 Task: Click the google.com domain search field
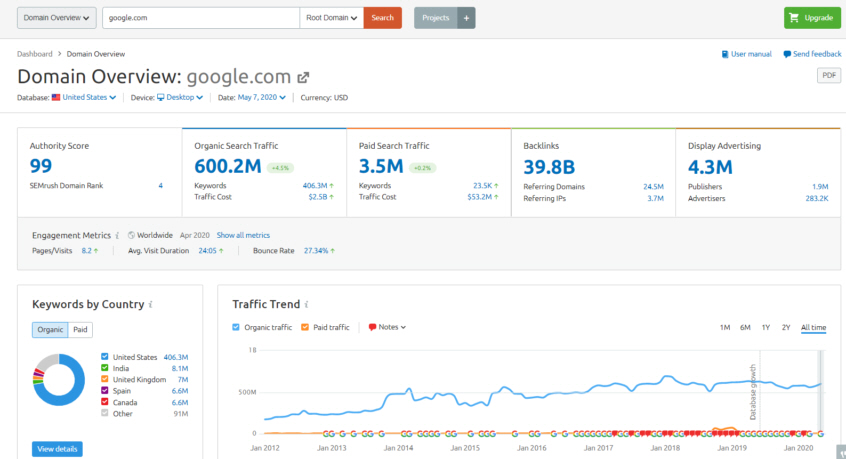click(200, 18)
